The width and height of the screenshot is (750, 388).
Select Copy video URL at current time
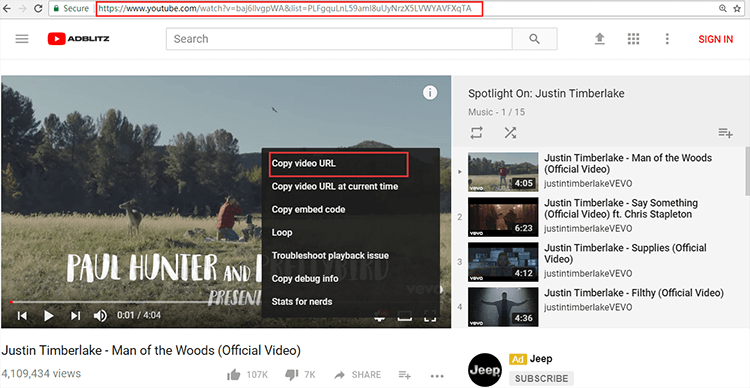point(335,187)
